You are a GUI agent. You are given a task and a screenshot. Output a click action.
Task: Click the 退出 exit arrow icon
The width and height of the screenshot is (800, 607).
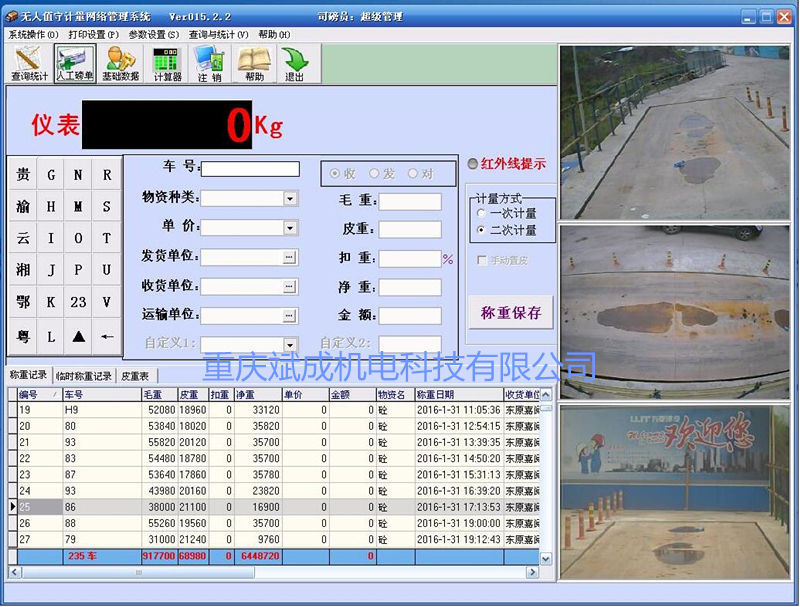click(294, 64)
